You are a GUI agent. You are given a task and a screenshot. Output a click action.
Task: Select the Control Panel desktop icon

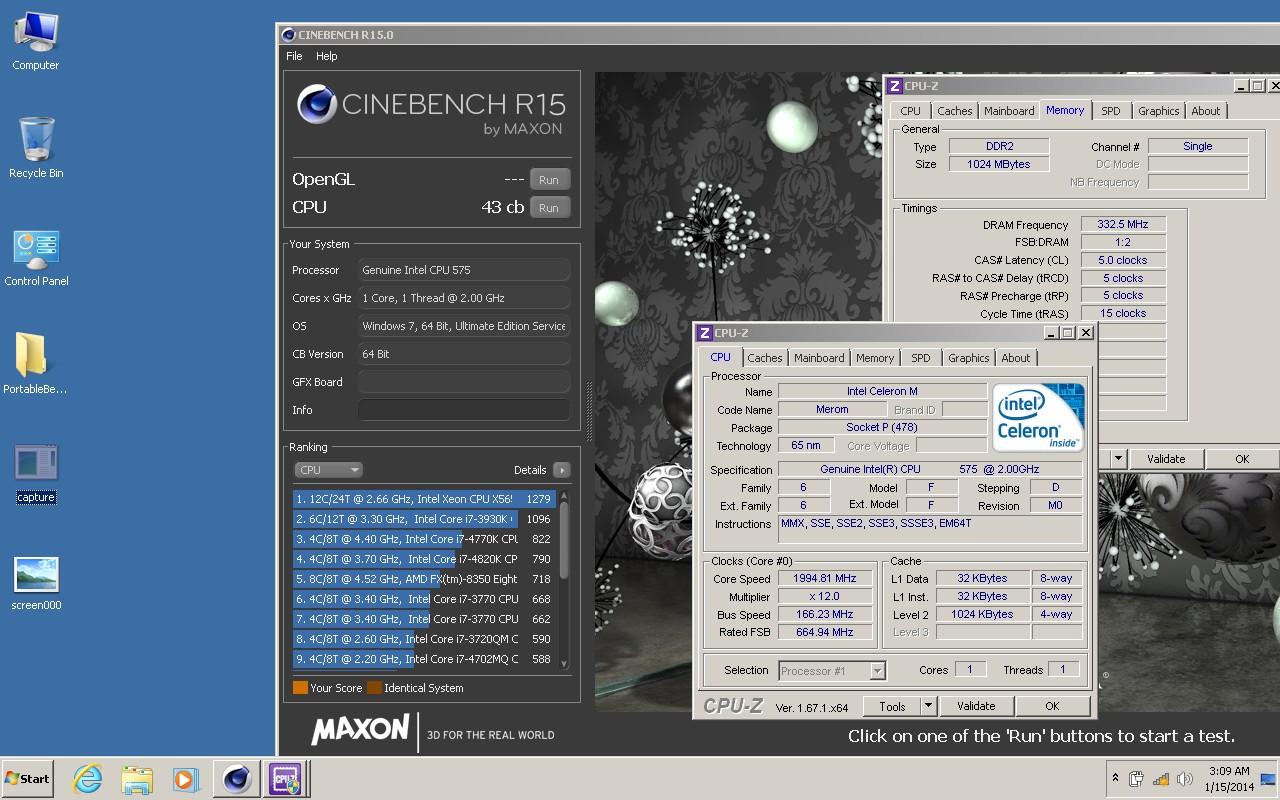click(36, 258)
